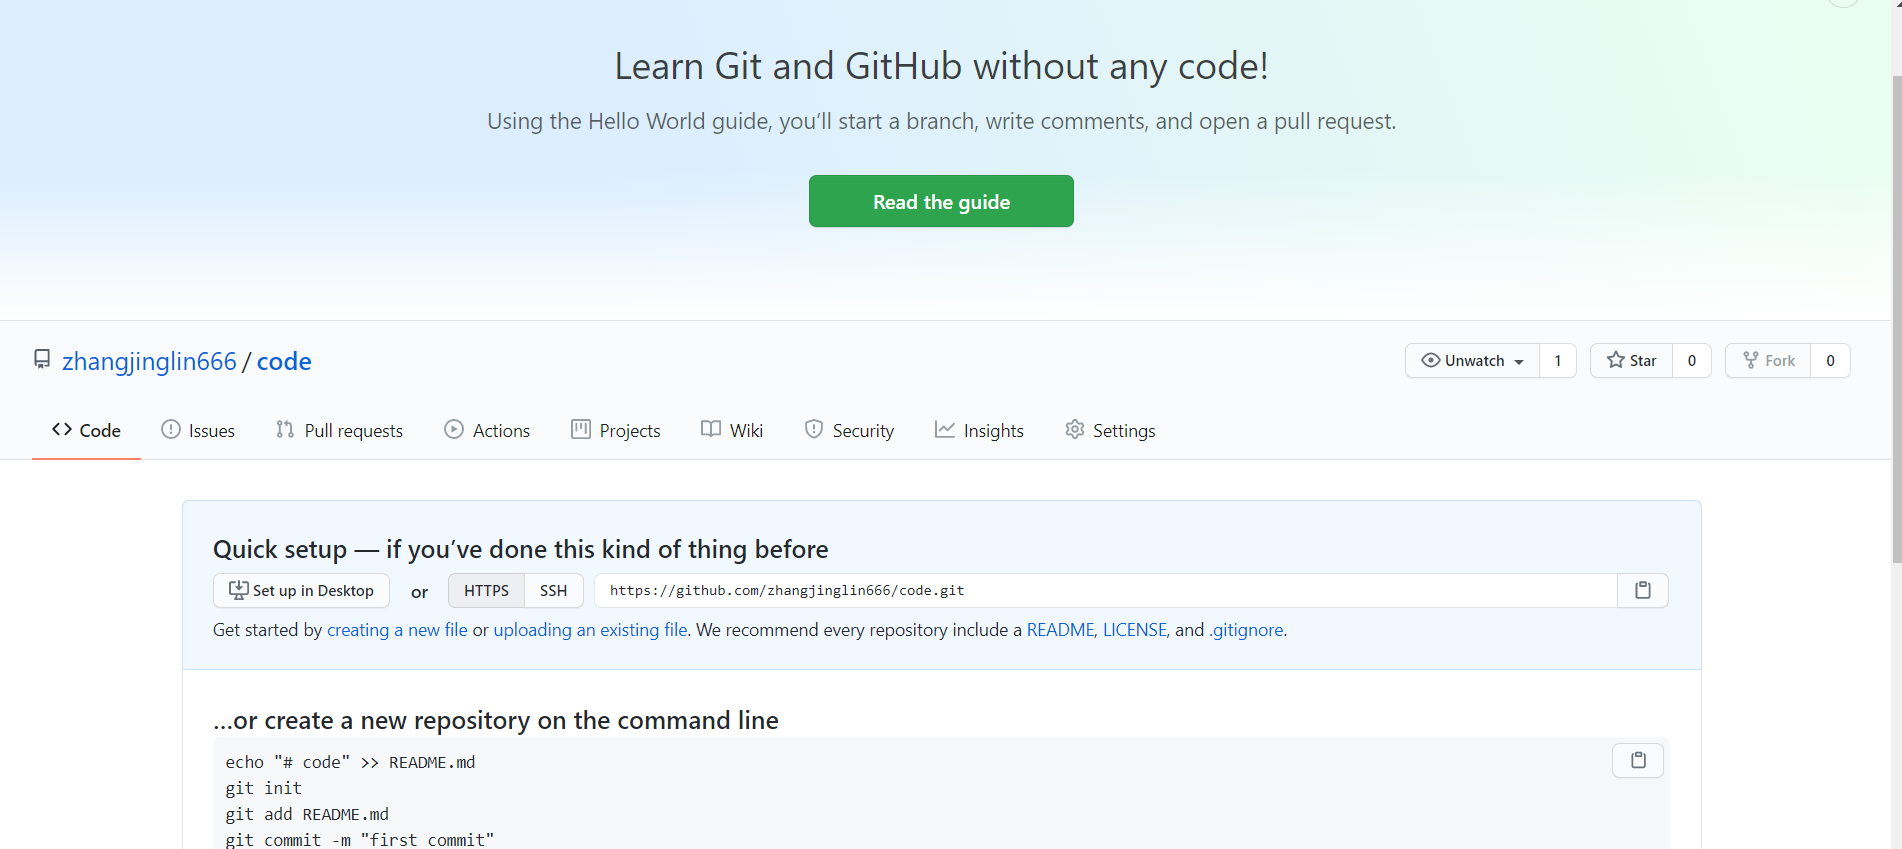Click the star icon on Star button
This screenshot has width=1902, height=849.
tap(1615, 360)
